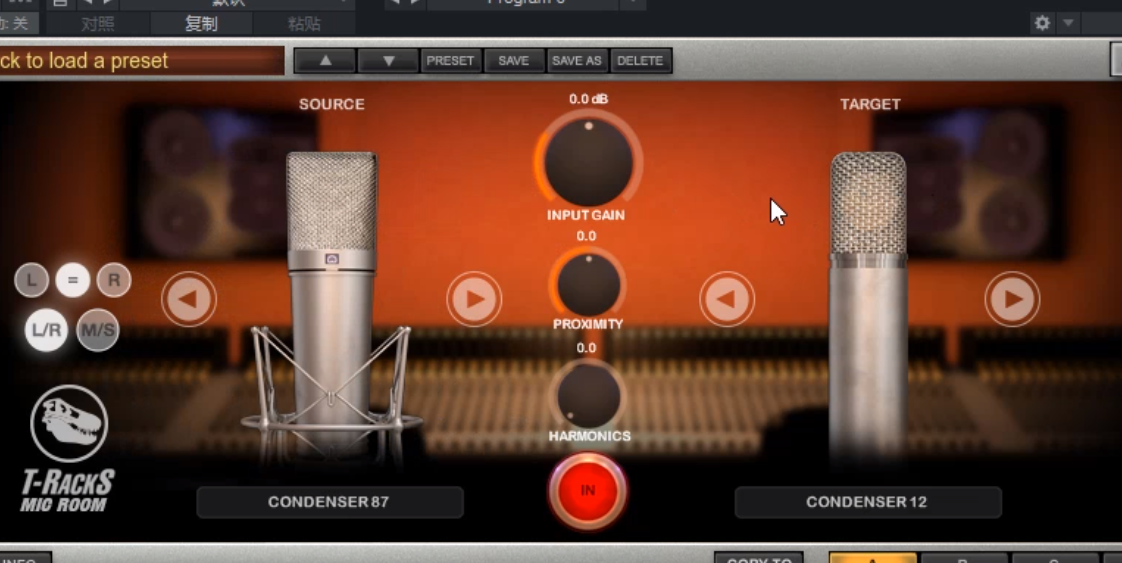Load the next preset with down arrow
This screenshot has width=1122, height=563.
pos(389,61)
